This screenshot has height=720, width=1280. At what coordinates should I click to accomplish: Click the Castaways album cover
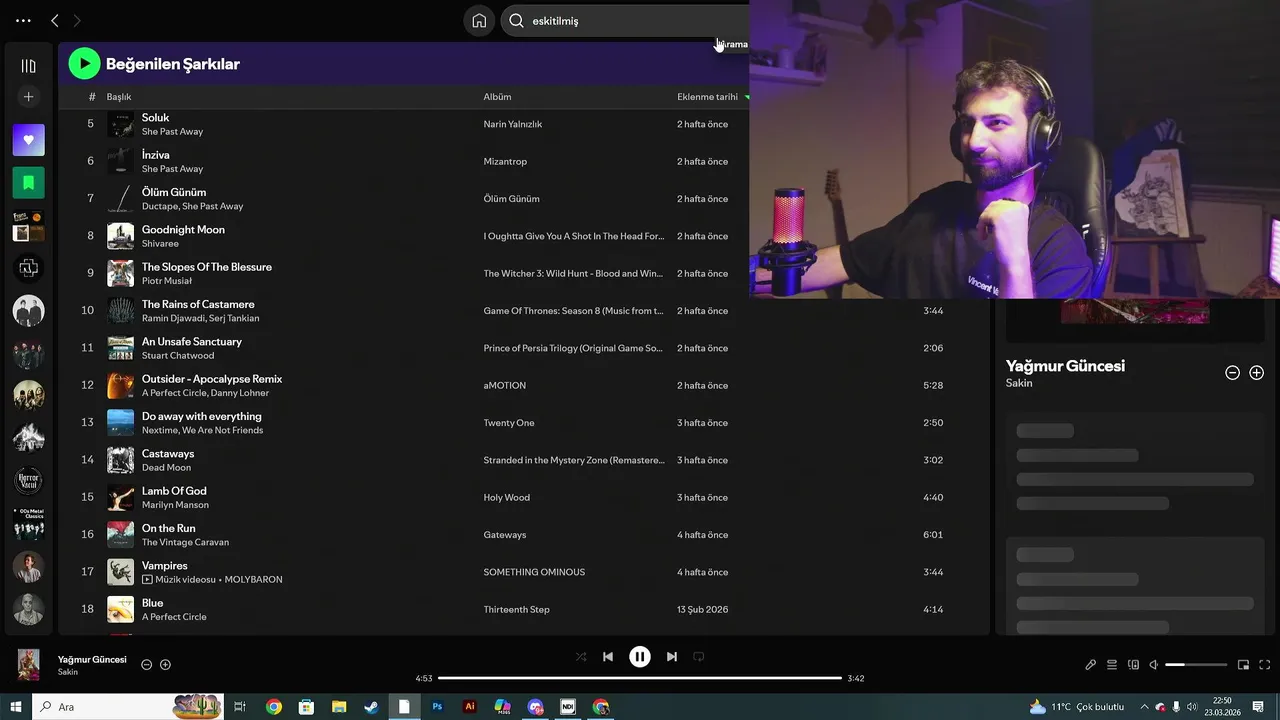point(120,460)
